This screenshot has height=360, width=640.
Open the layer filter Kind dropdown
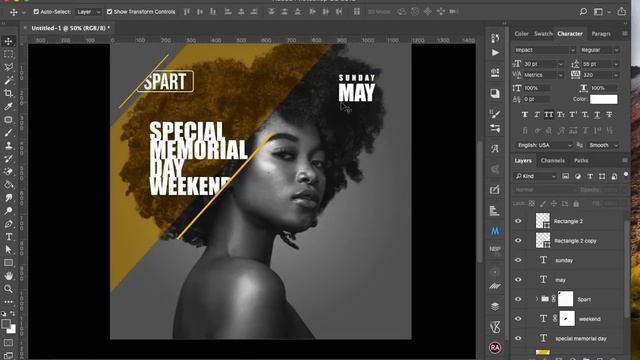pos(535,176)
